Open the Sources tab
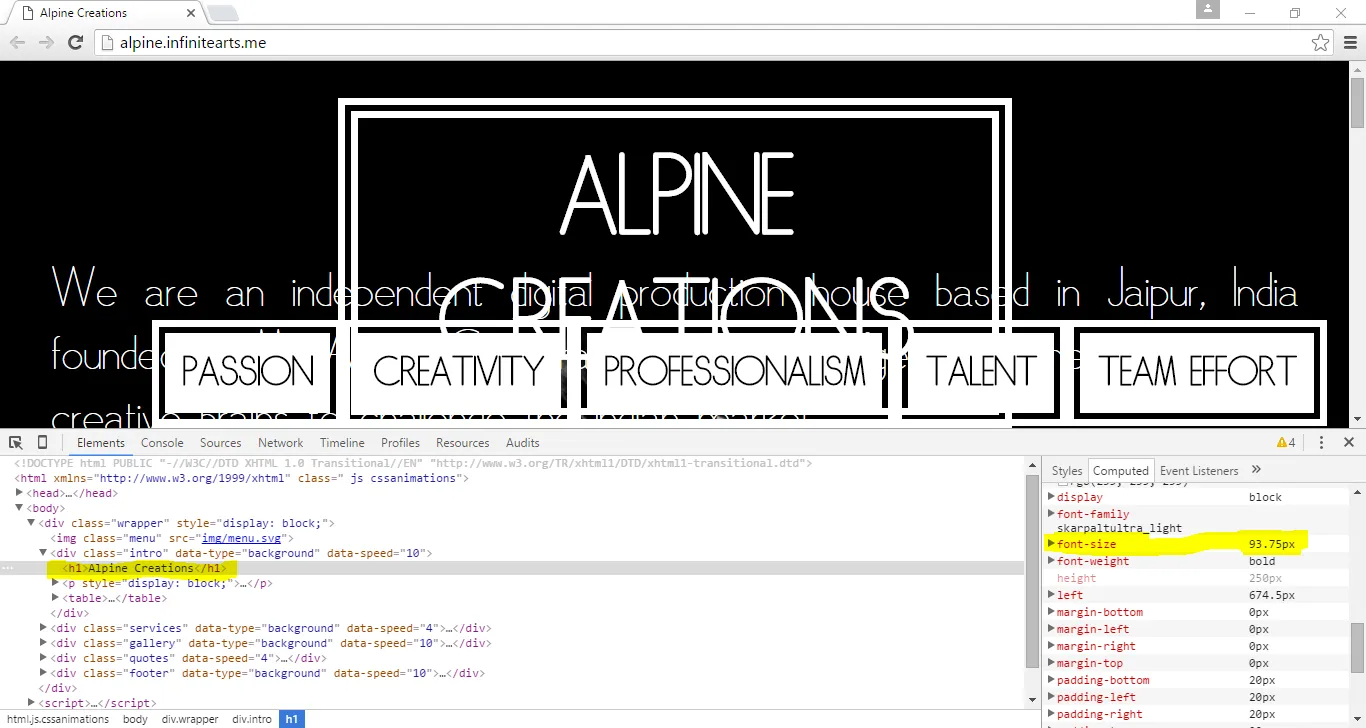1366x728 pixels. pyautogui.click(x=221, y=443)
